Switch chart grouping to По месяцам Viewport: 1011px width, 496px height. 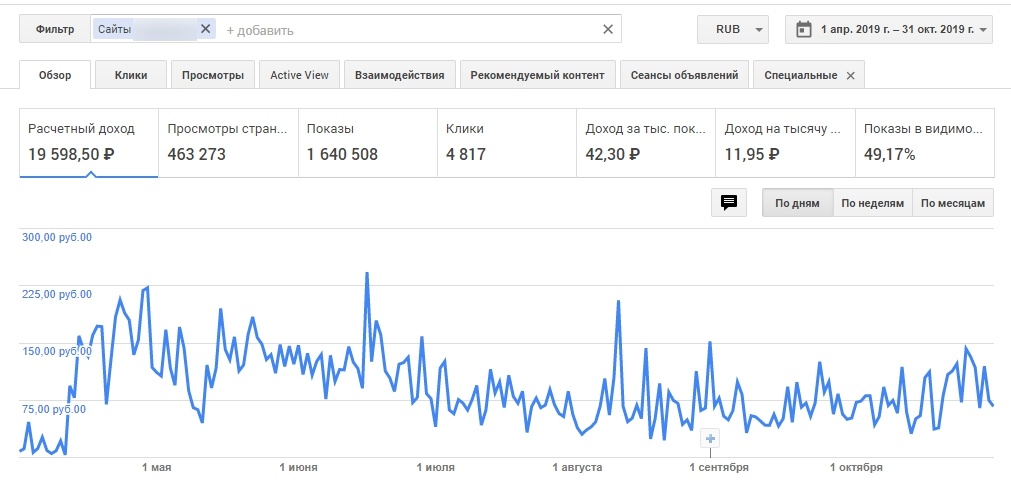click(x=953, y=203)
